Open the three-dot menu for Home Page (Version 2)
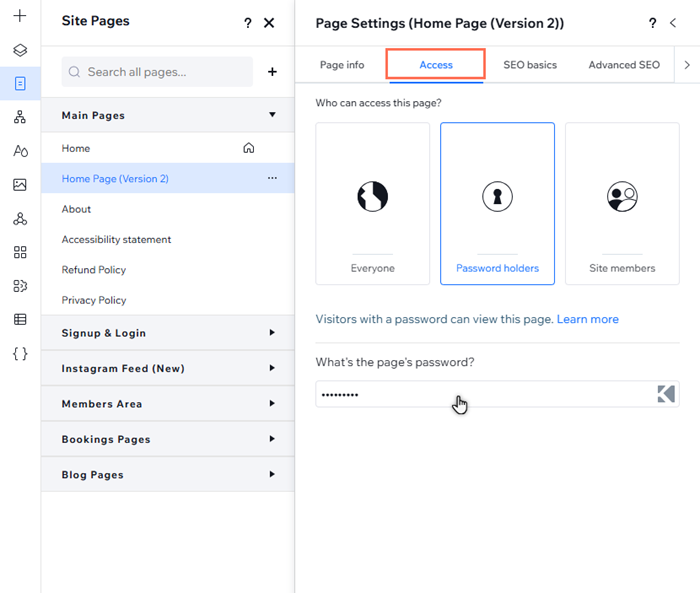 272,178
